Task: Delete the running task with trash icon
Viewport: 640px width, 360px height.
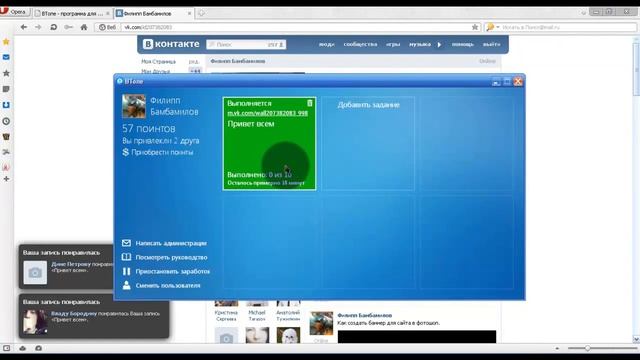Action: 310,103
